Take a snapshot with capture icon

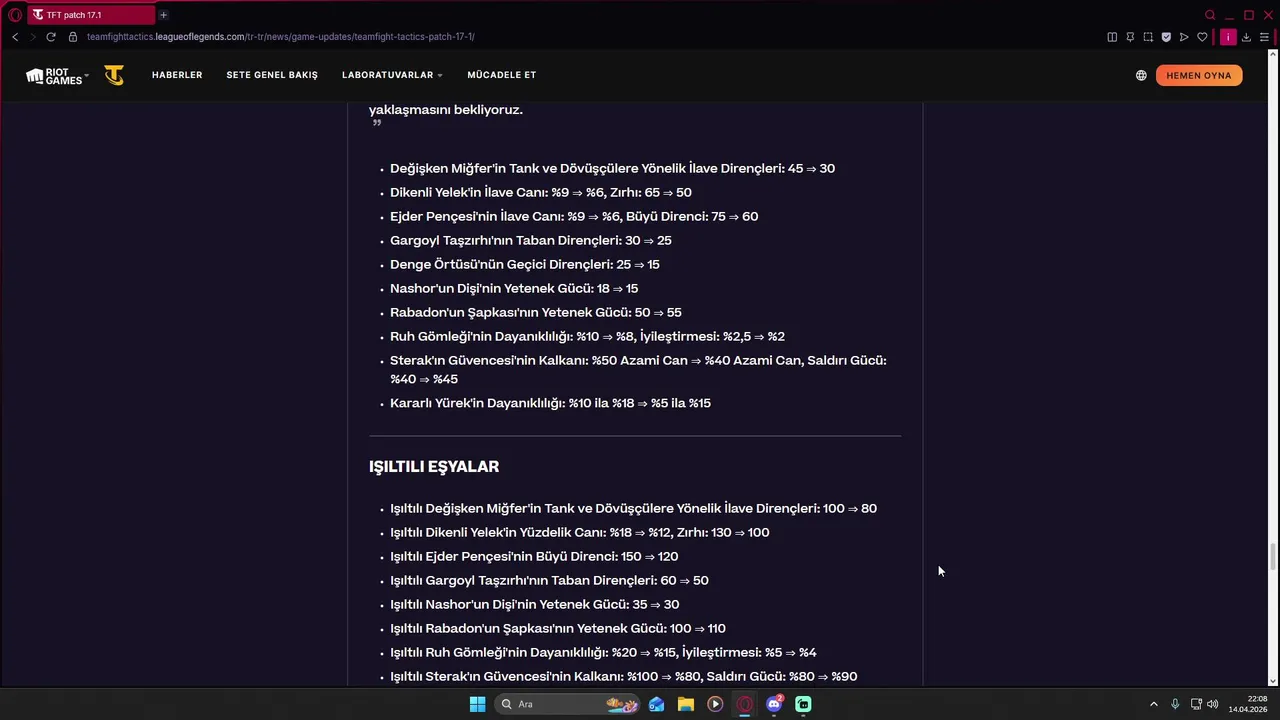click(x=1148, y=37)
